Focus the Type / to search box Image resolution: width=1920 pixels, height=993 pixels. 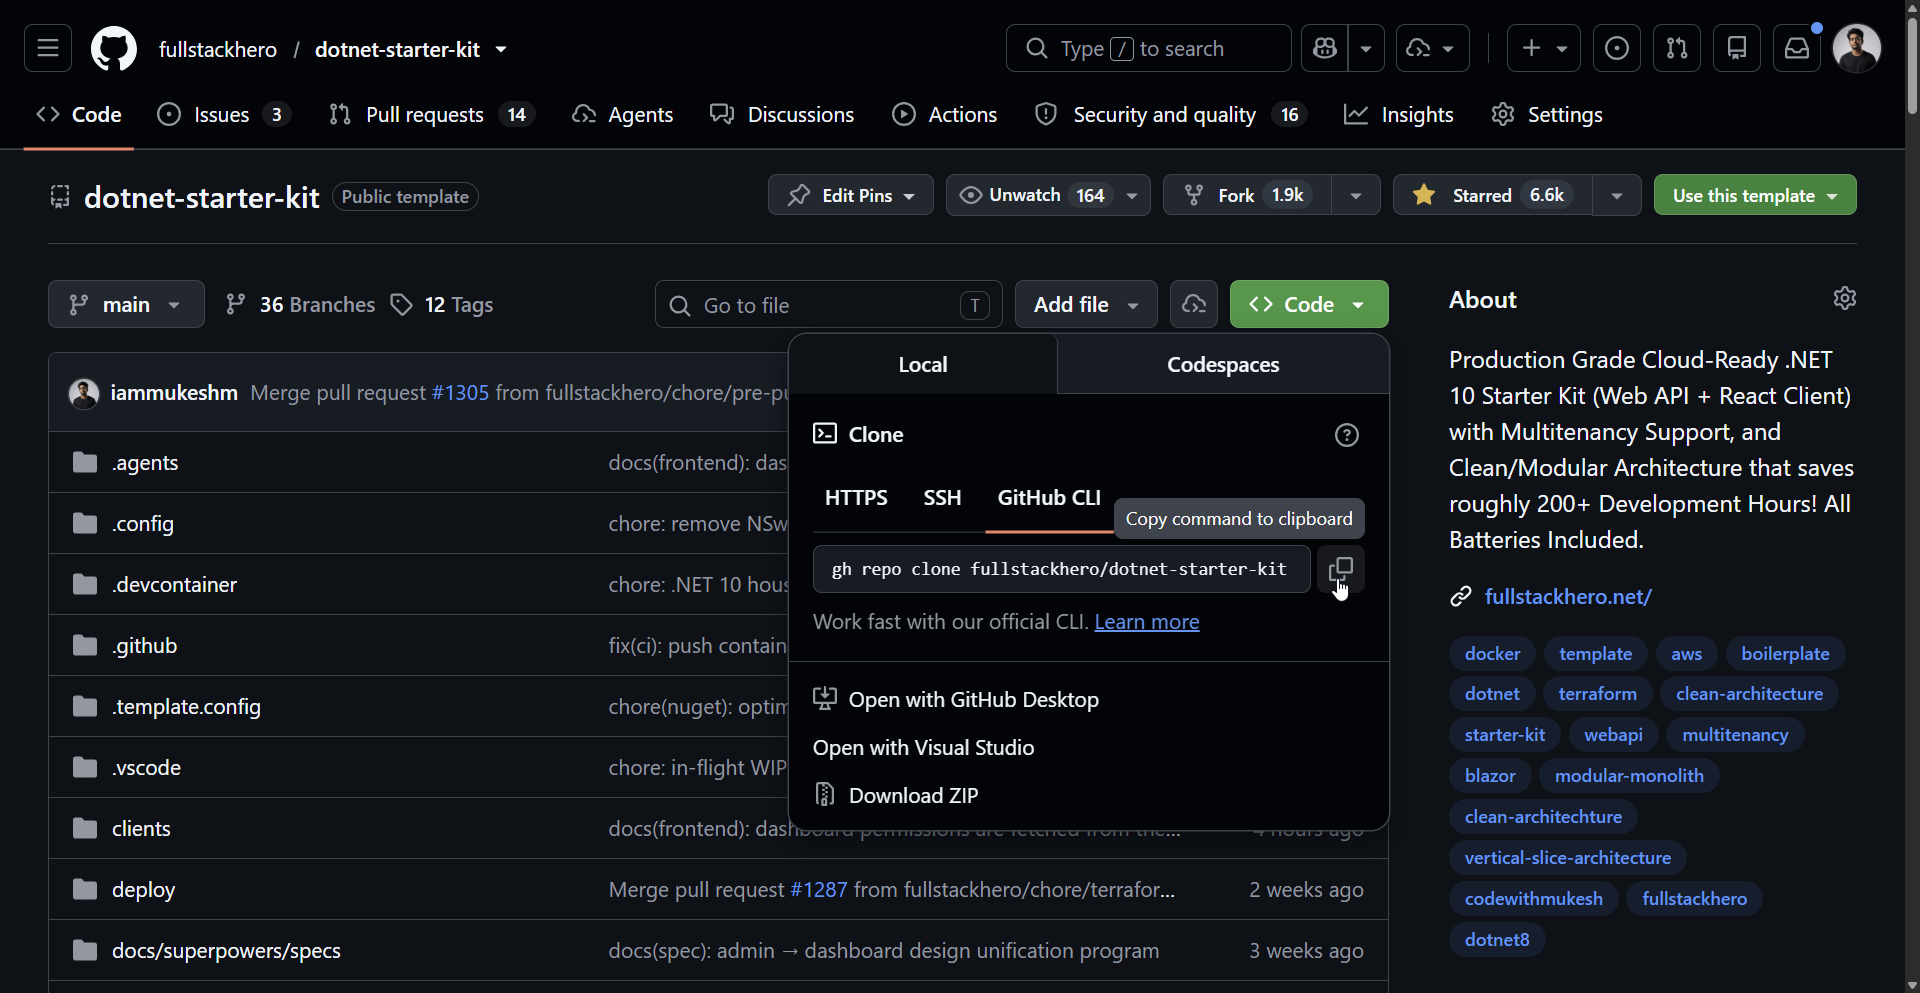point(1149,48)
